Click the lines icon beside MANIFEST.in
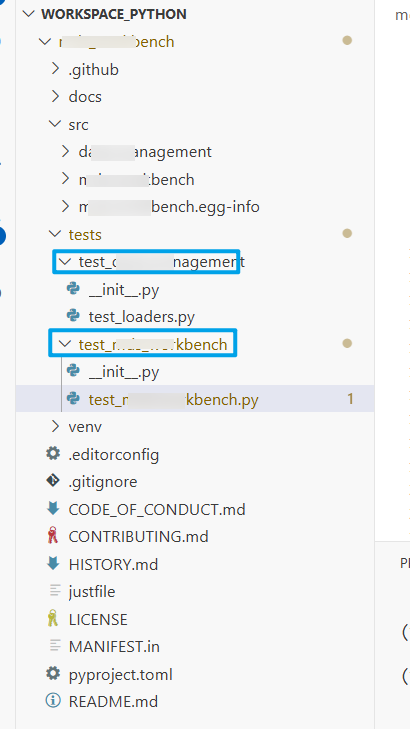This screenshot has height=729, width=410. [x=55, y=646]
